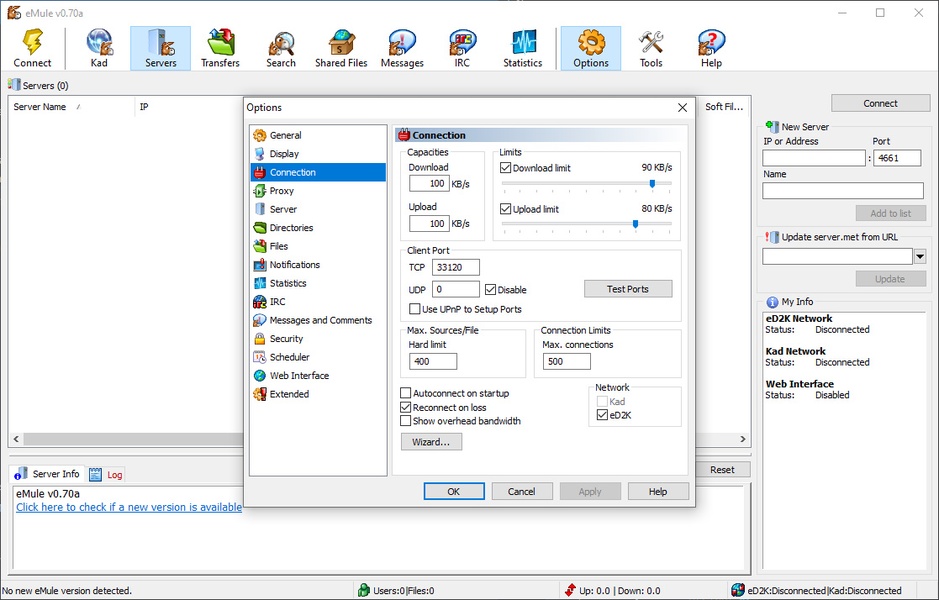
Task: Open the IRC toolbar icon
Action: [462, 48]
